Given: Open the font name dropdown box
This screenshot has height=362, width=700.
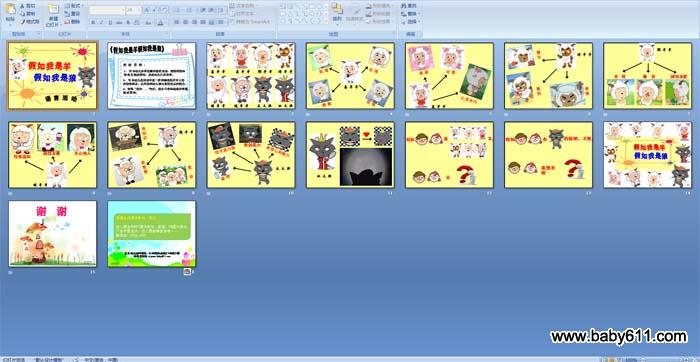Looking at the screenshot, I should tap(106, 9).
